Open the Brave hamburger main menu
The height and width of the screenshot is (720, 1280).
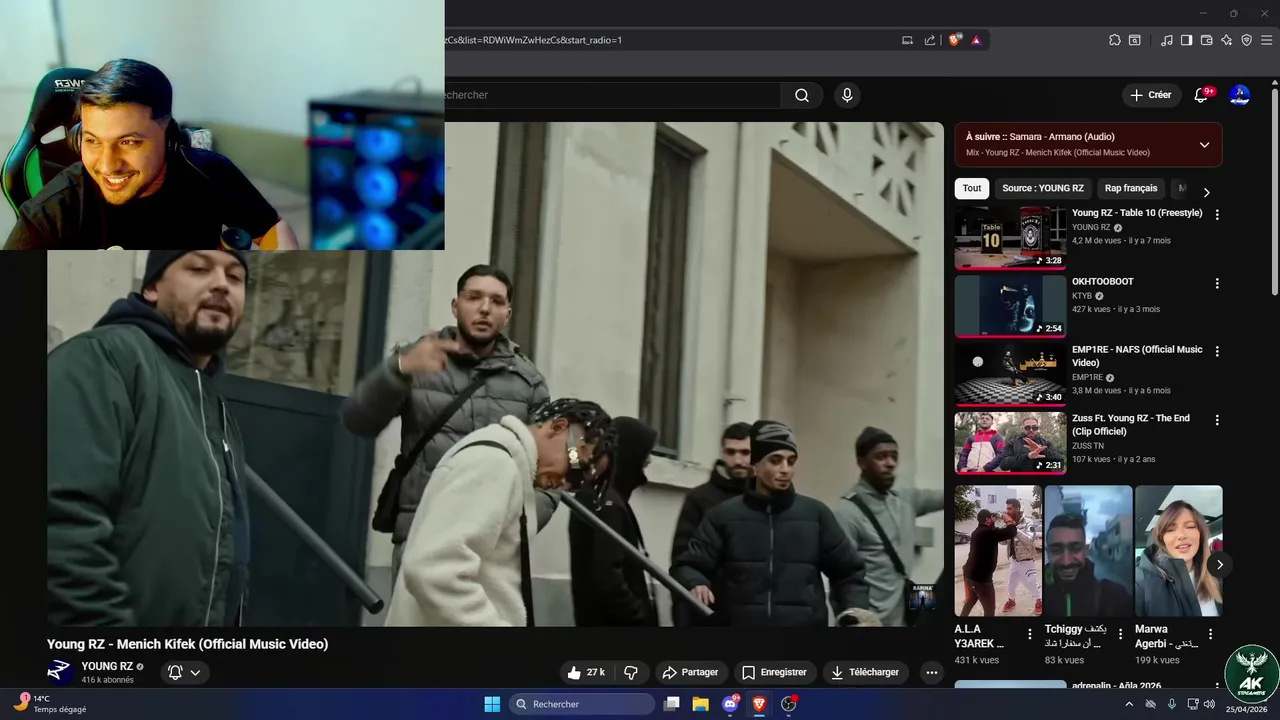(x=1268, y=40)
